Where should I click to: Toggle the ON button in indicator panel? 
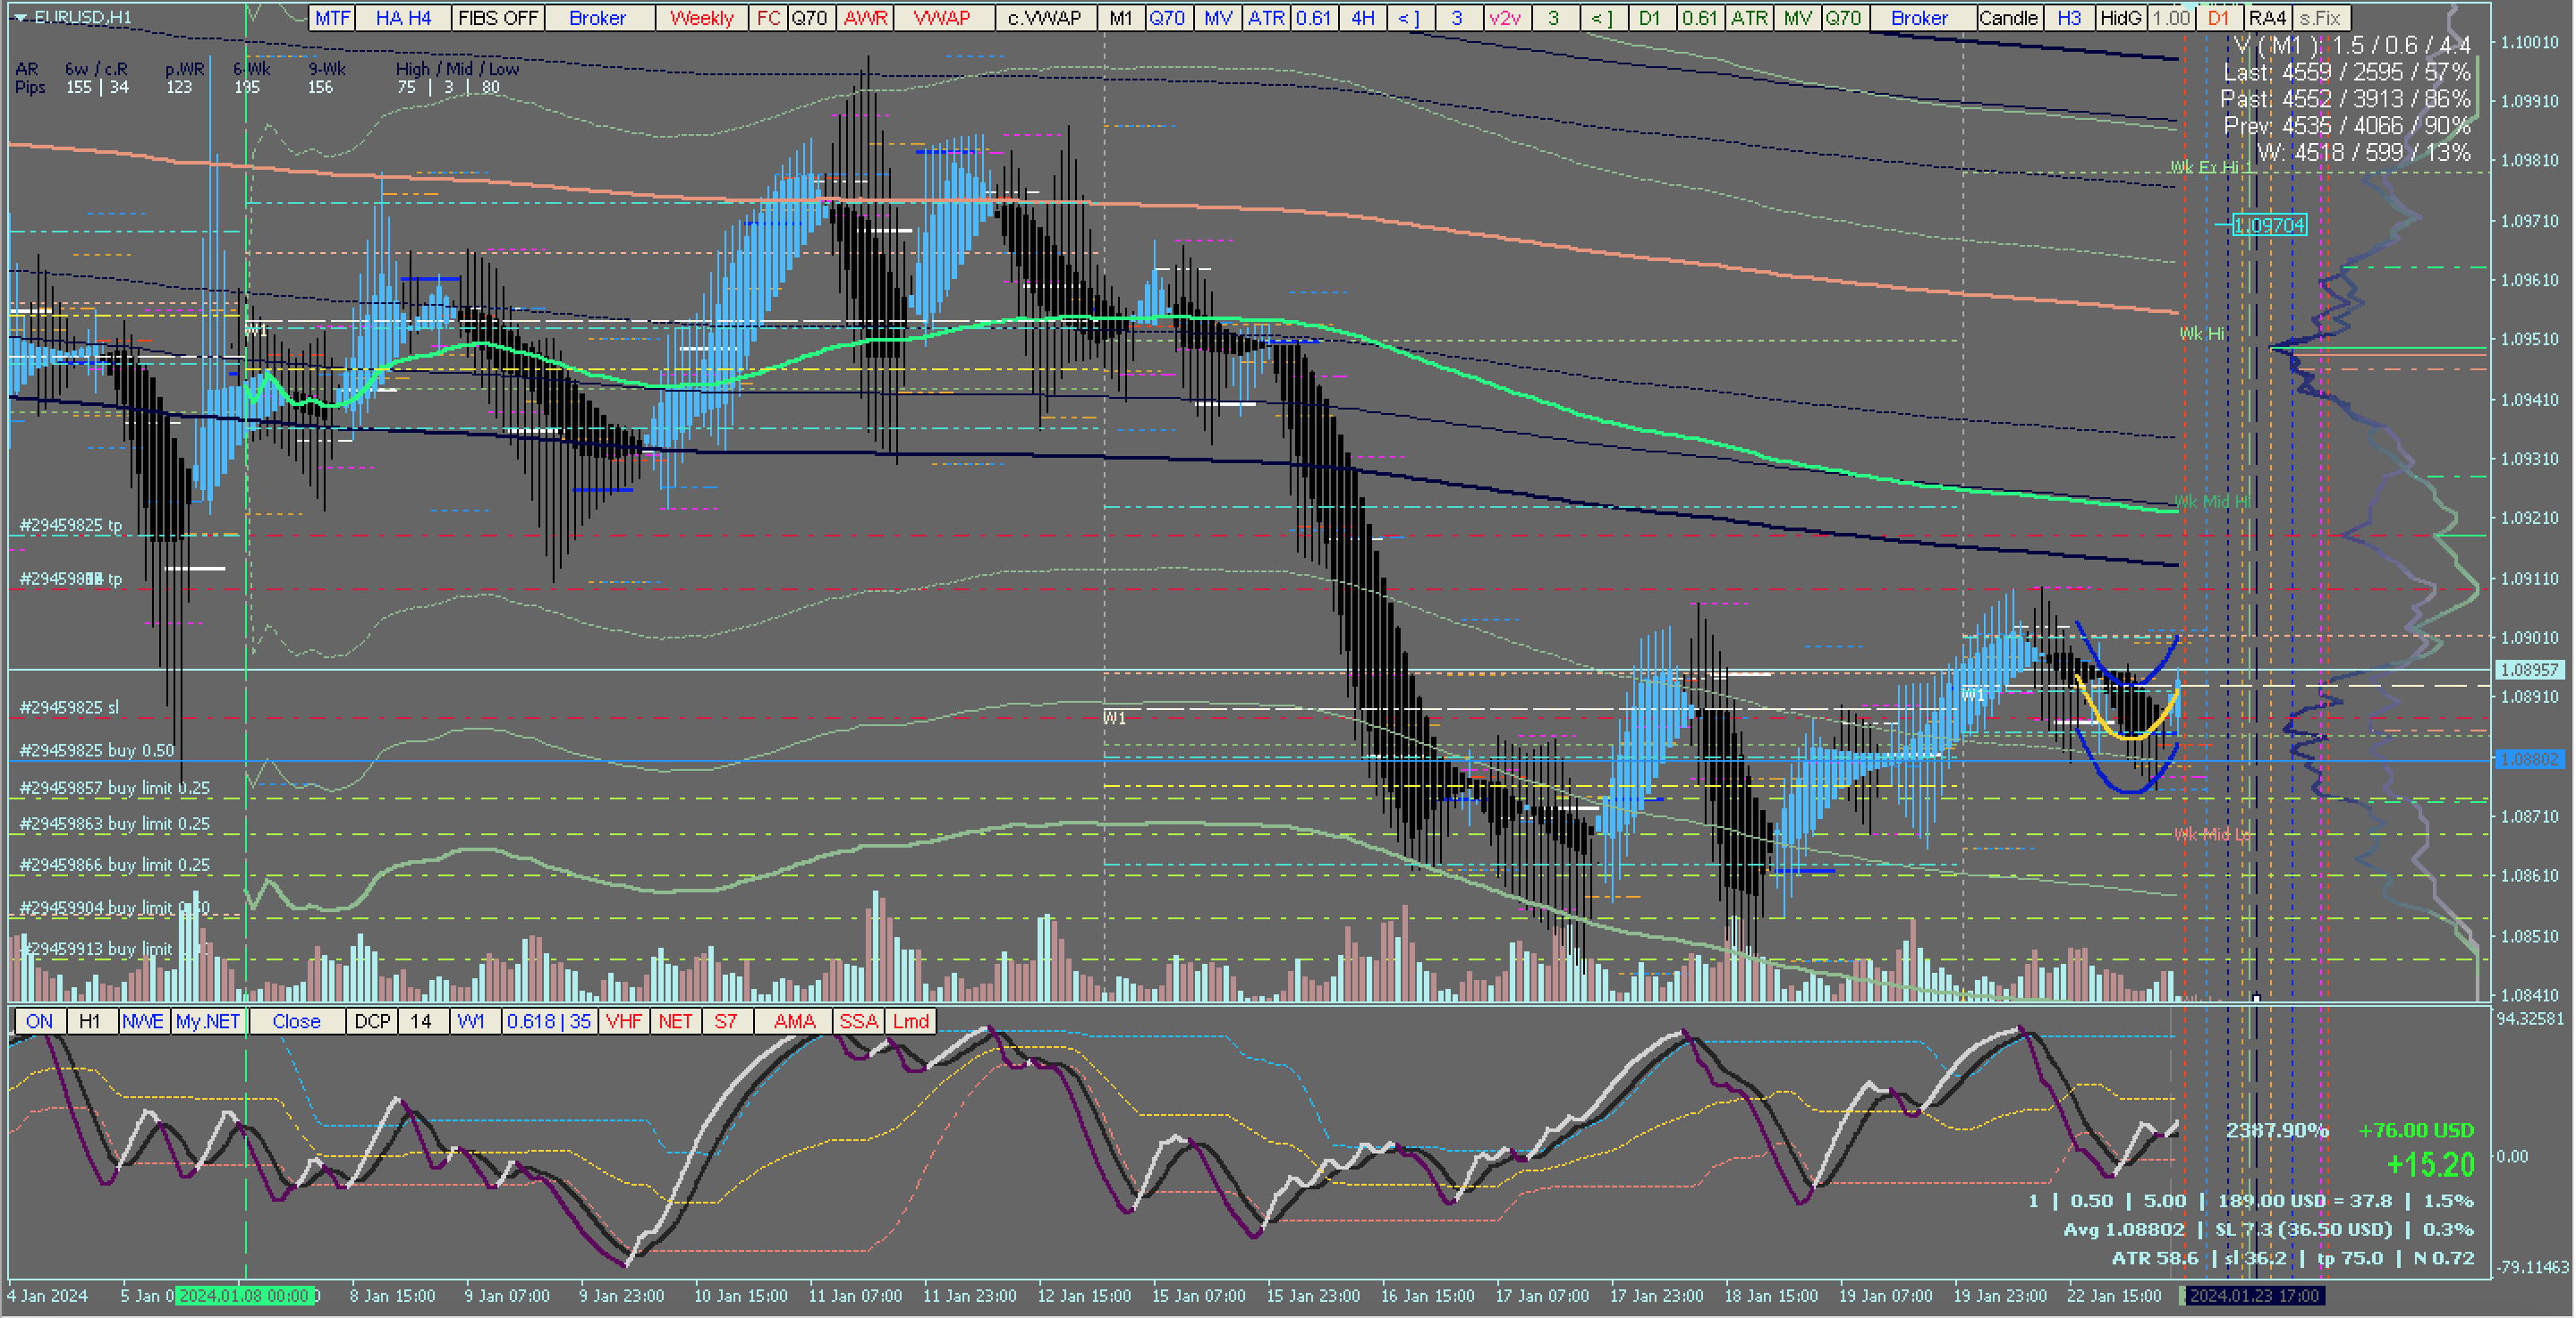point(39,1021)
